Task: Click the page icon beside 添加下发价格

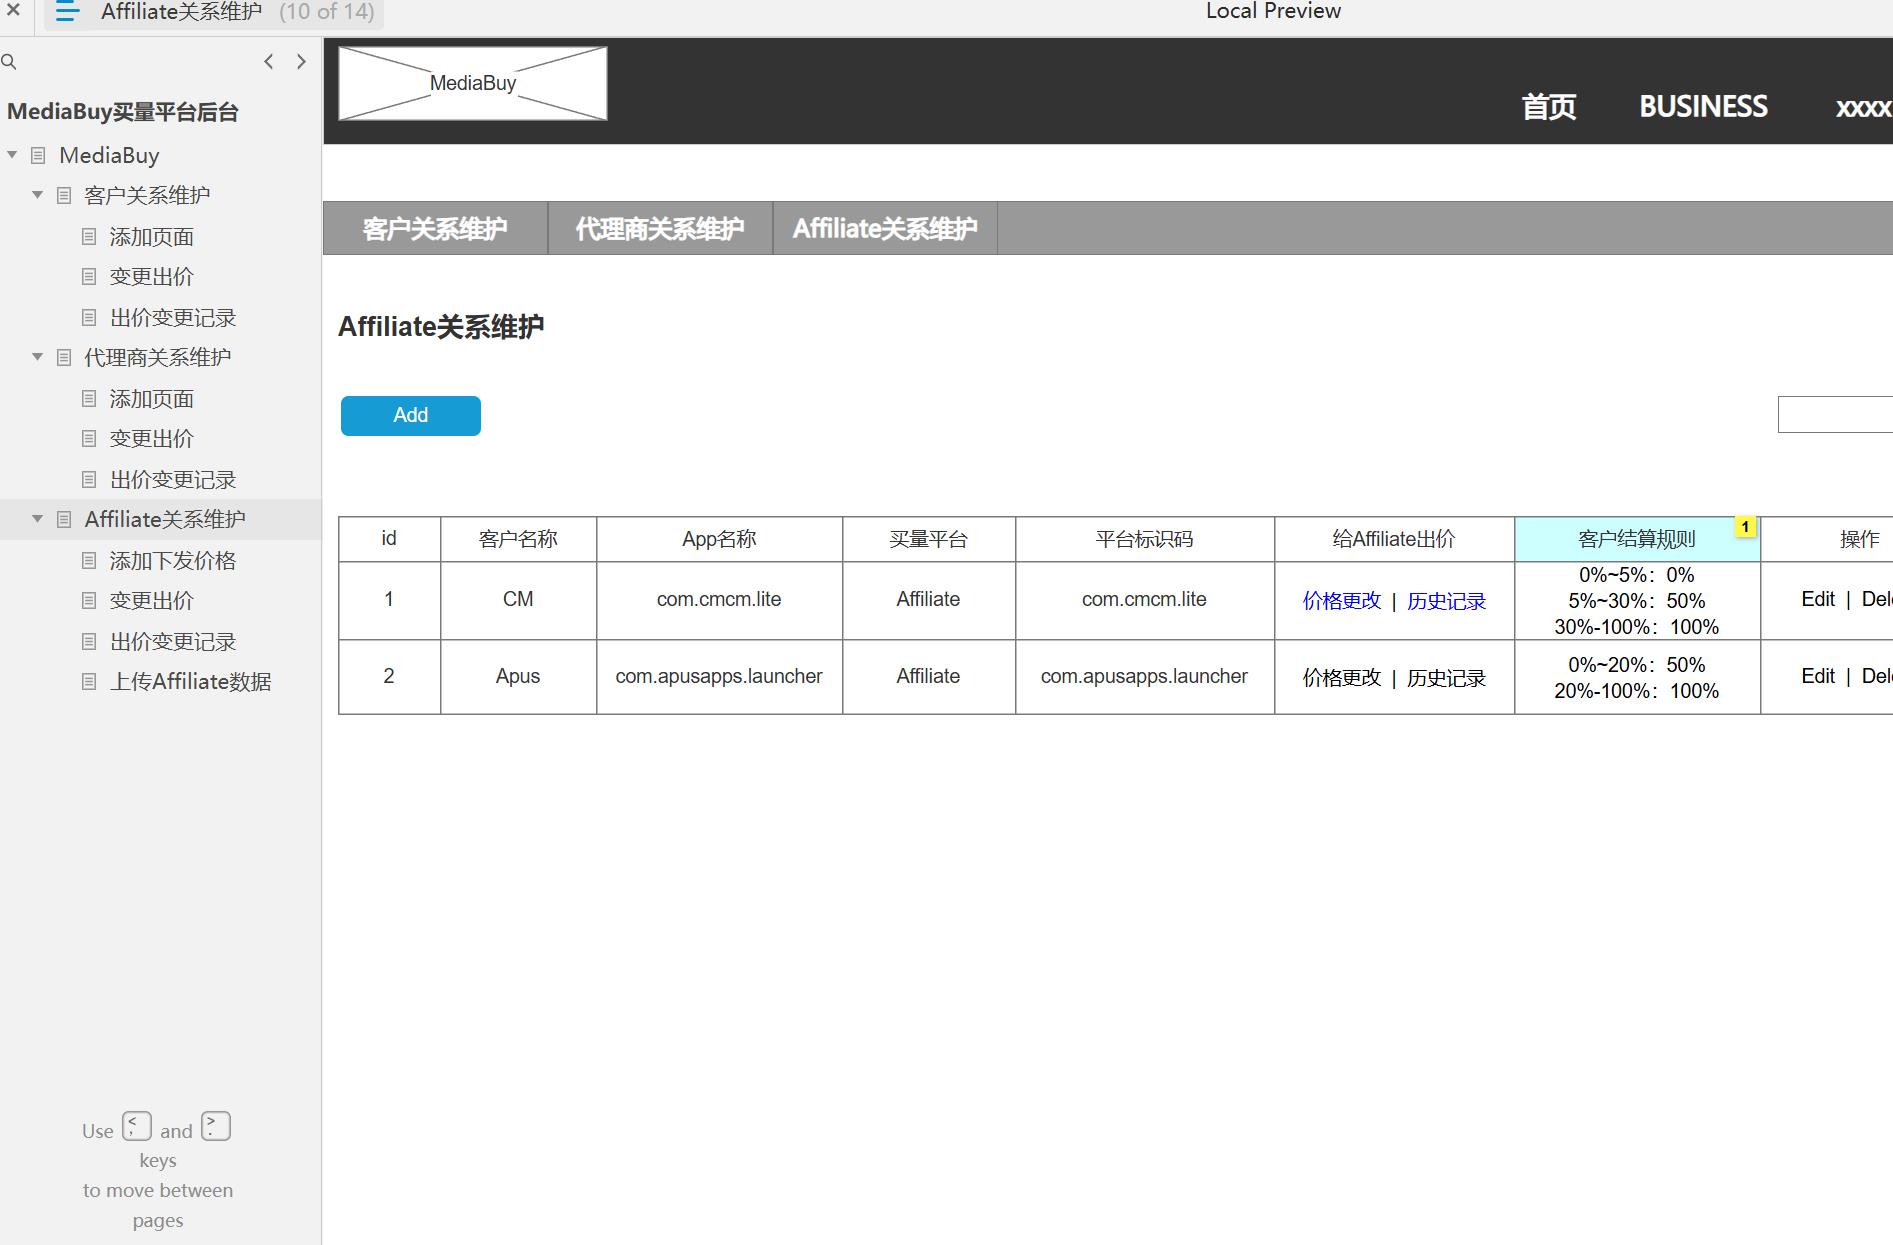Action: [89, 561]
